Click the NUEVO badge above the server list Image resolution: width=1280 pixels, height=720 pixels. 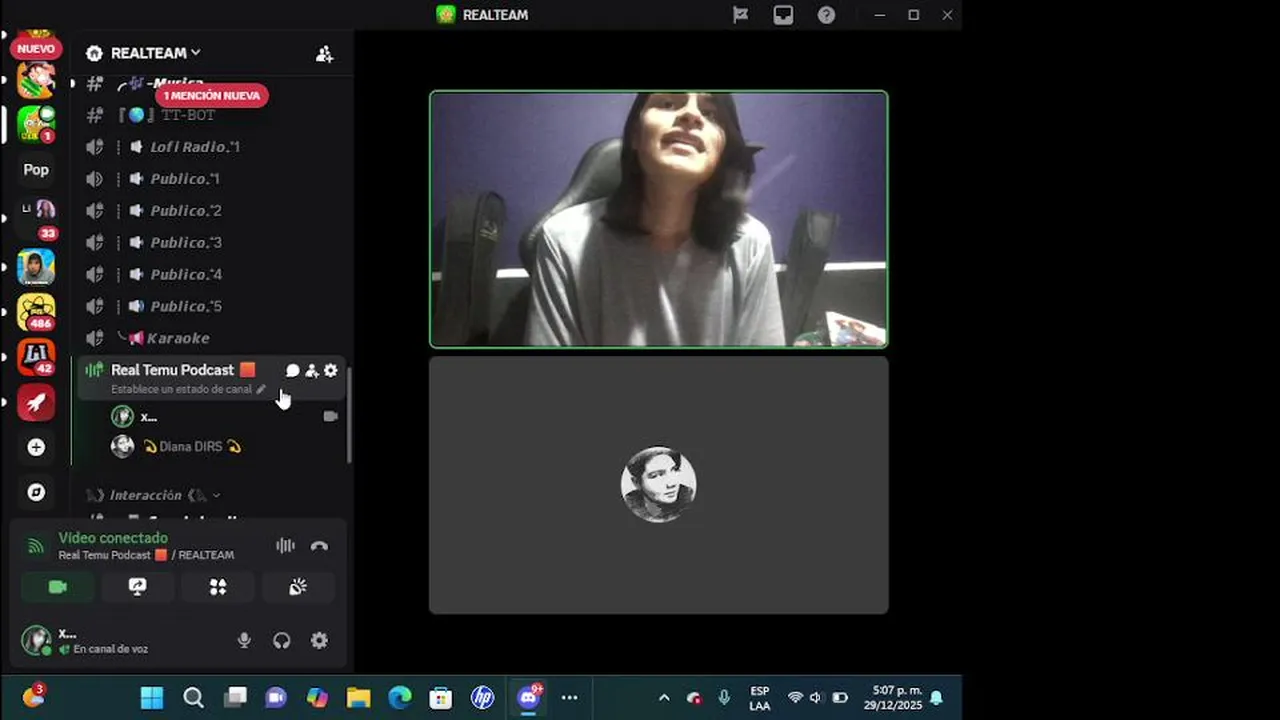36,48
